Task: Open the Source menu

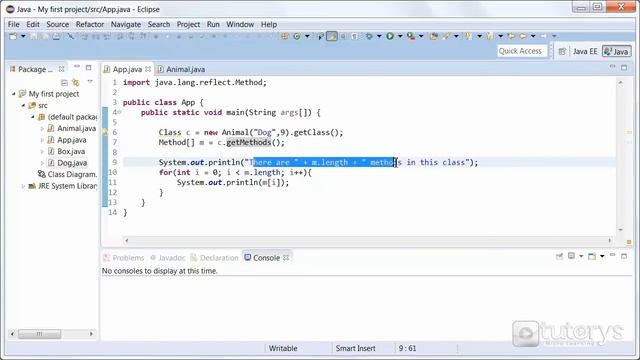Action: (x=58, y=24)
